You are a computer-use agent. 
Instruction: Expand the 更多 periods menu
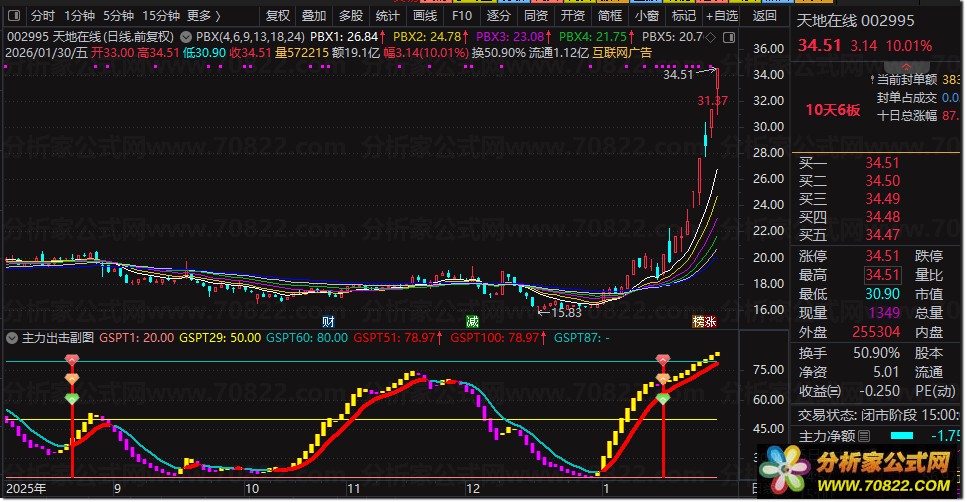[204, 15]
